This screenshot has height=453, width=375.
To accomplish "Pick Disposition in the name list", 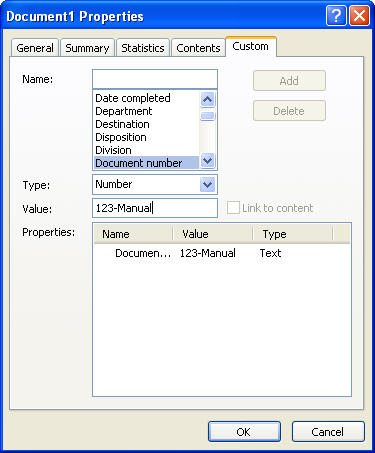I will click(x=147, y=137).
